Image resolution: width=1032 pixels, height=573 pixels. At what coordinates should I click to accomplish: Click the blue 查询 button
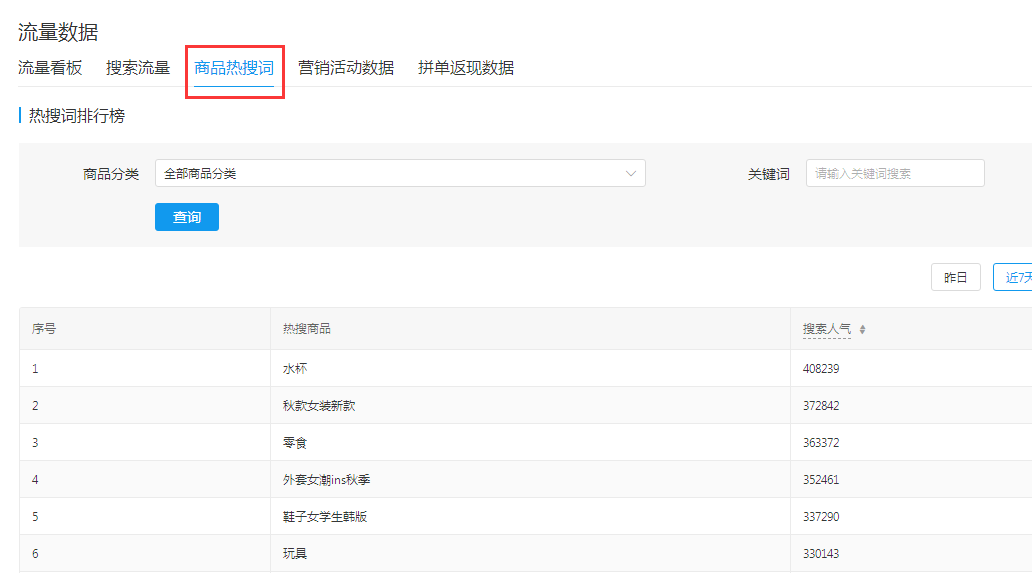pyautogui.click(x=187, y=217)
